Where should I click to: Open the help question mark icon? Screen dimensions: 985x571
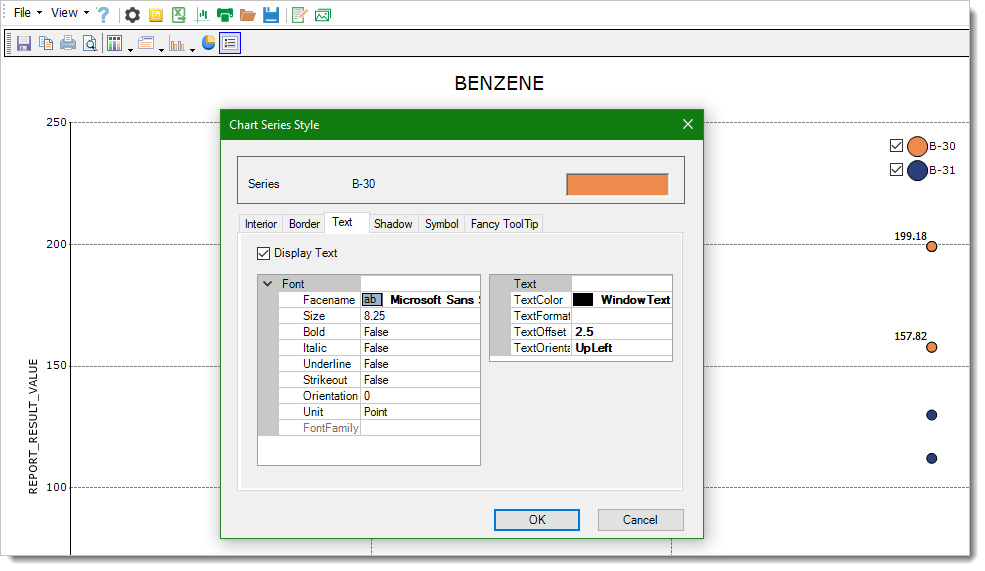point(104,14)
